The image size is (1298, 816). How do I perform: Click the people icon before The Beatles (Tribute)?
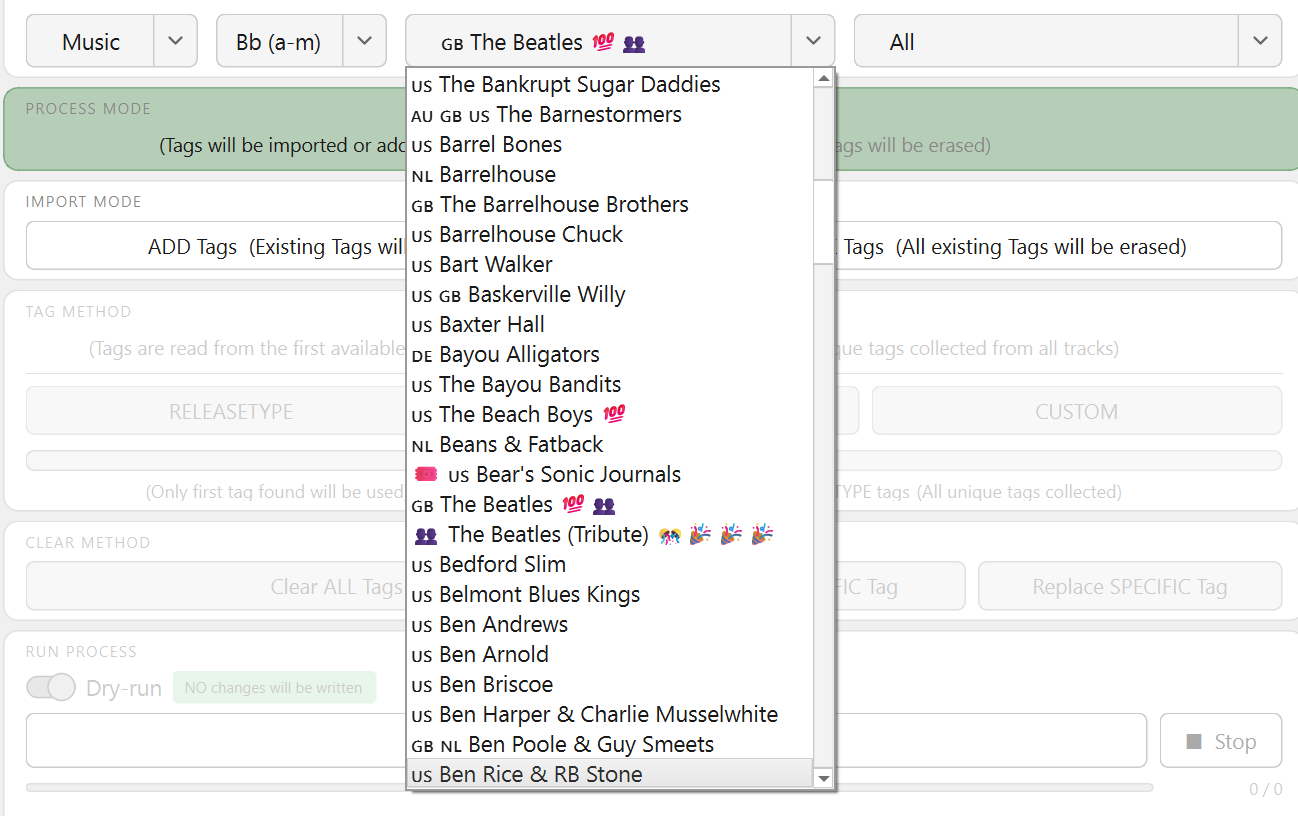click(x=425, y=535)
